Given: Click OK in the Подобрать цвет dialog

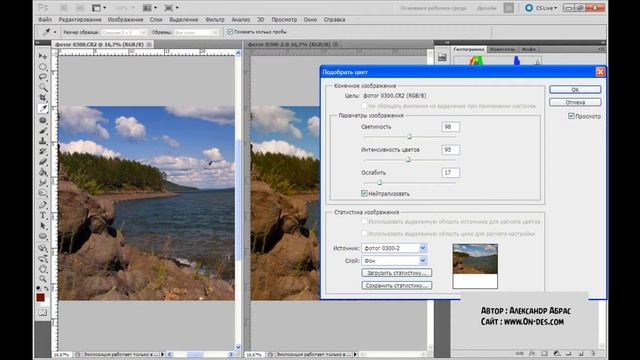Looking at the screenshot, I should [575, 89].
